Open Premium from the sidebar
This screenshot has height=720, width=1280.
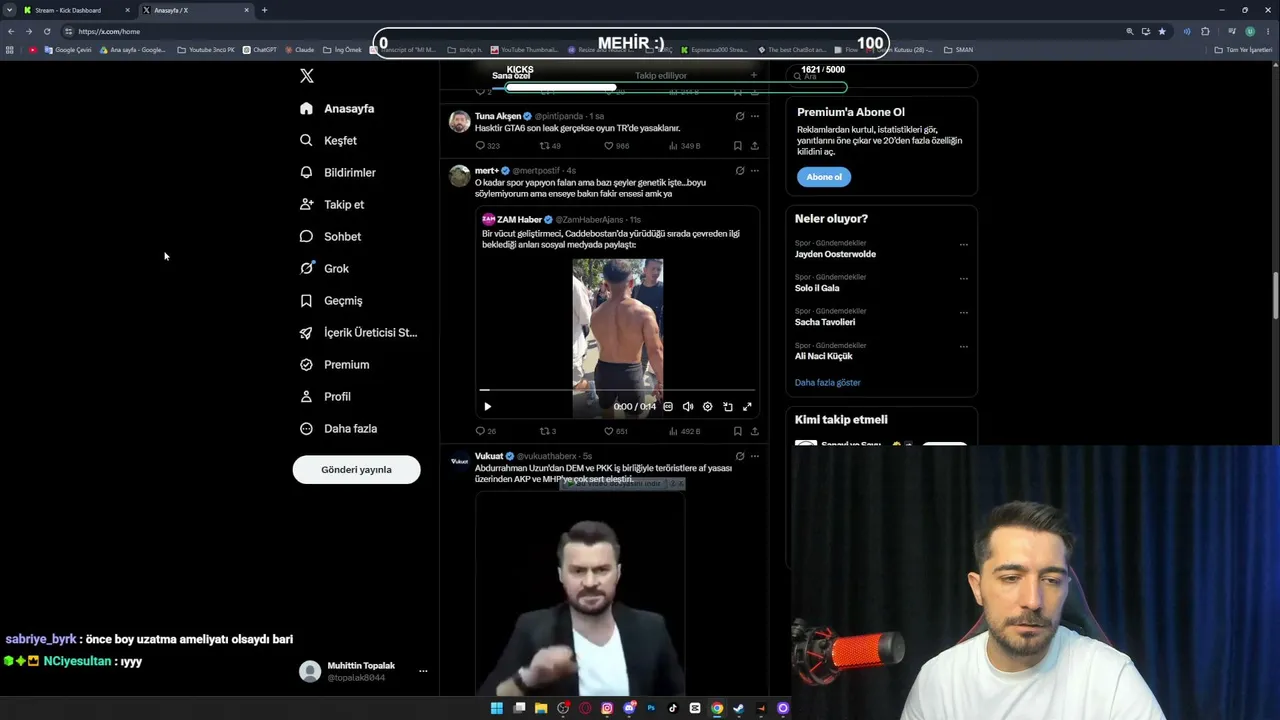point(334,364)
